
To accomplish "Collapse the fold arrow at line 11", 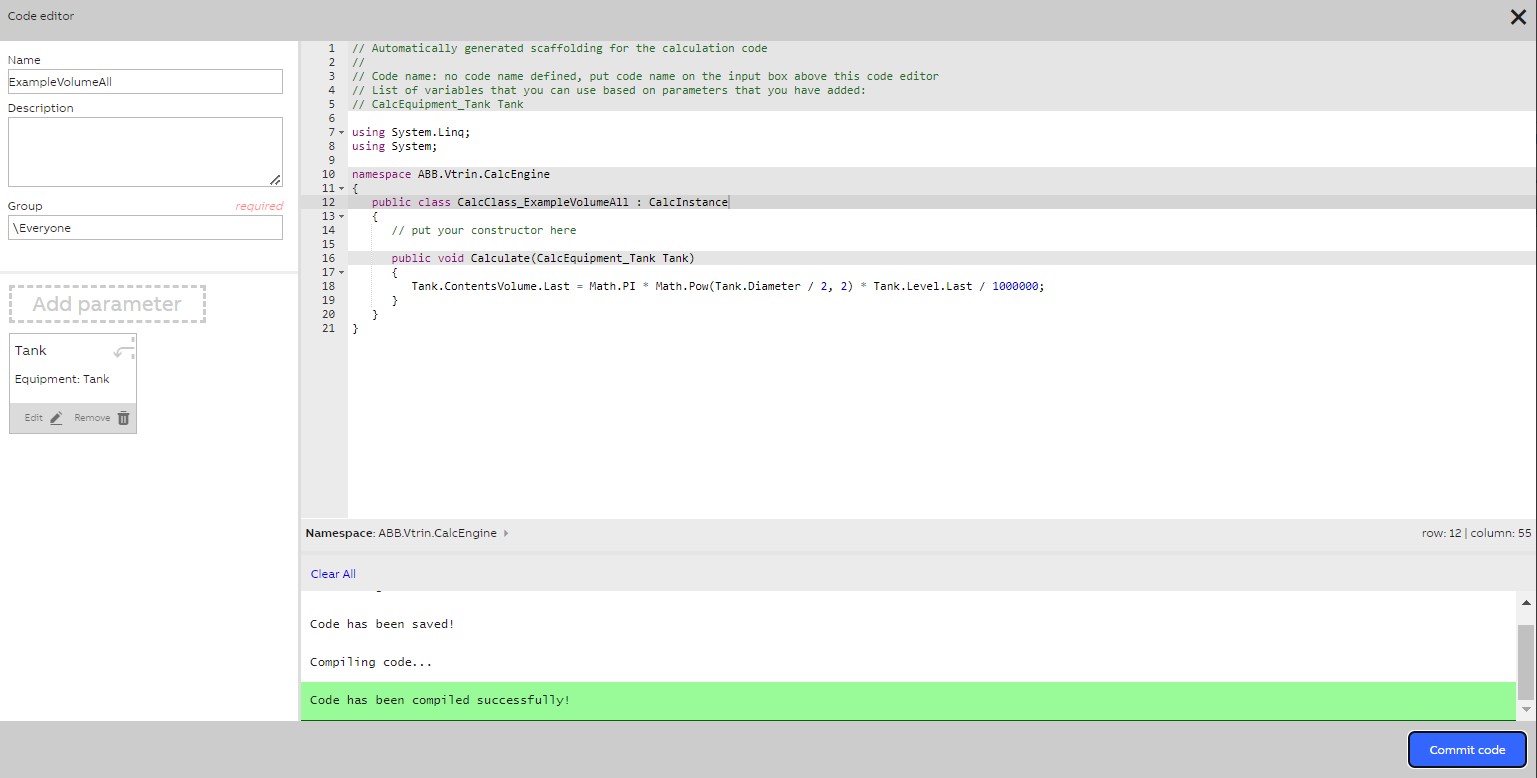I will coord(342,188).
